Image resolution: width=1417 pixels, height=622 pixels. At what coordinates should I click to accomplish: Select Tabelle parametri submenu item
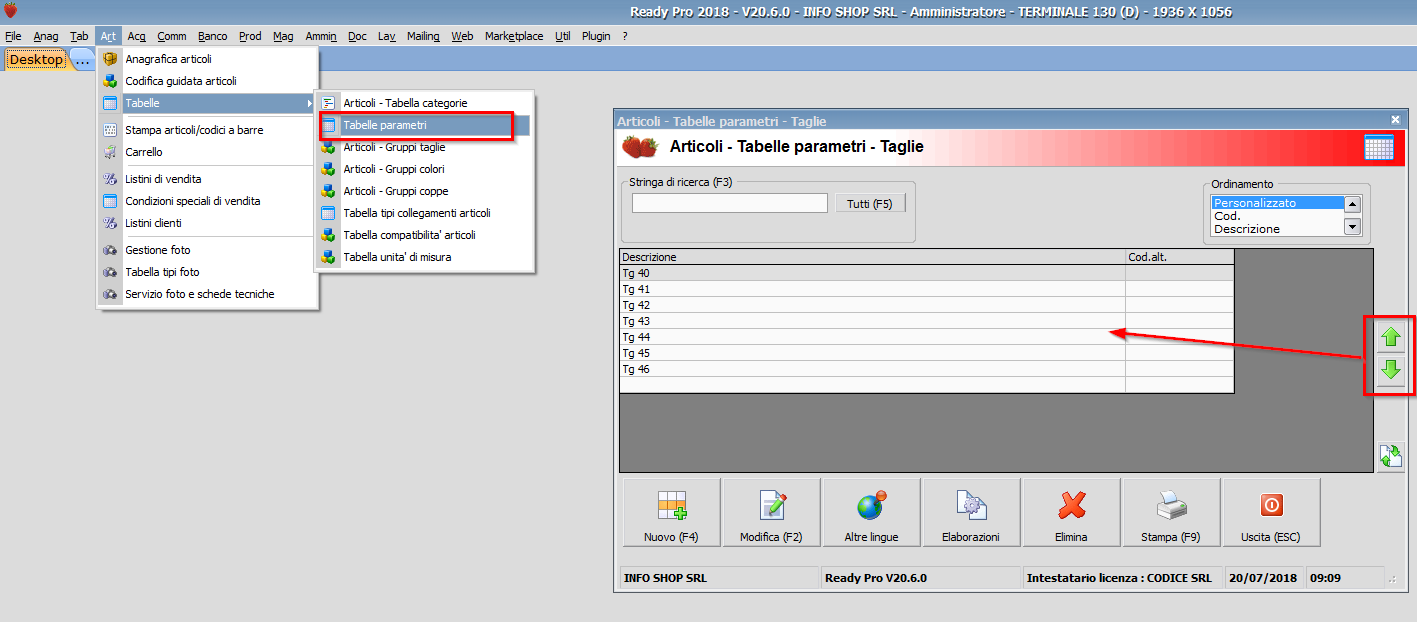pyautogui.click(x=424, y=125)
